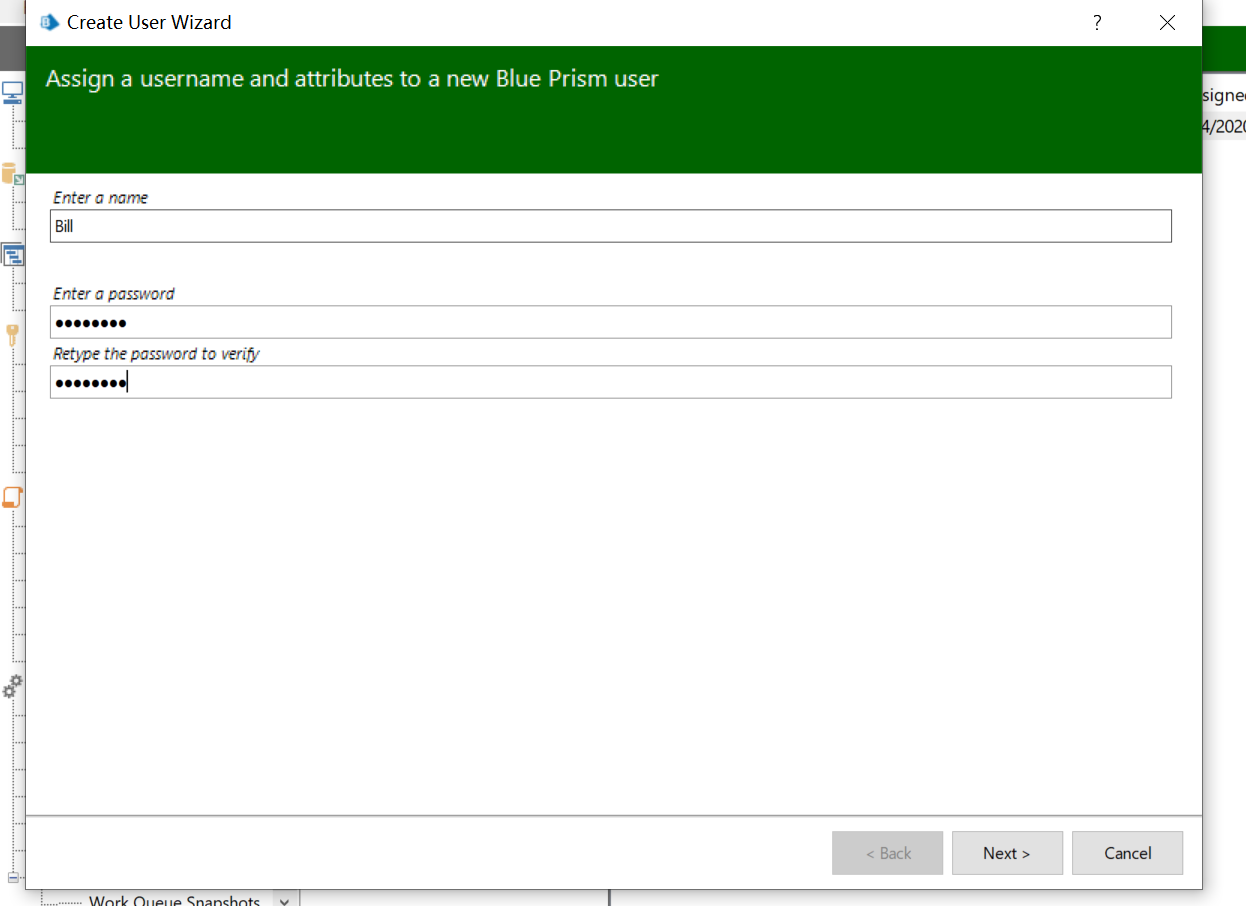Image resolution: width=1246 pixels, height=906 pixels.
Task: Select Work Queue Snapshots in background tree
Action: [x=175, y=899]
